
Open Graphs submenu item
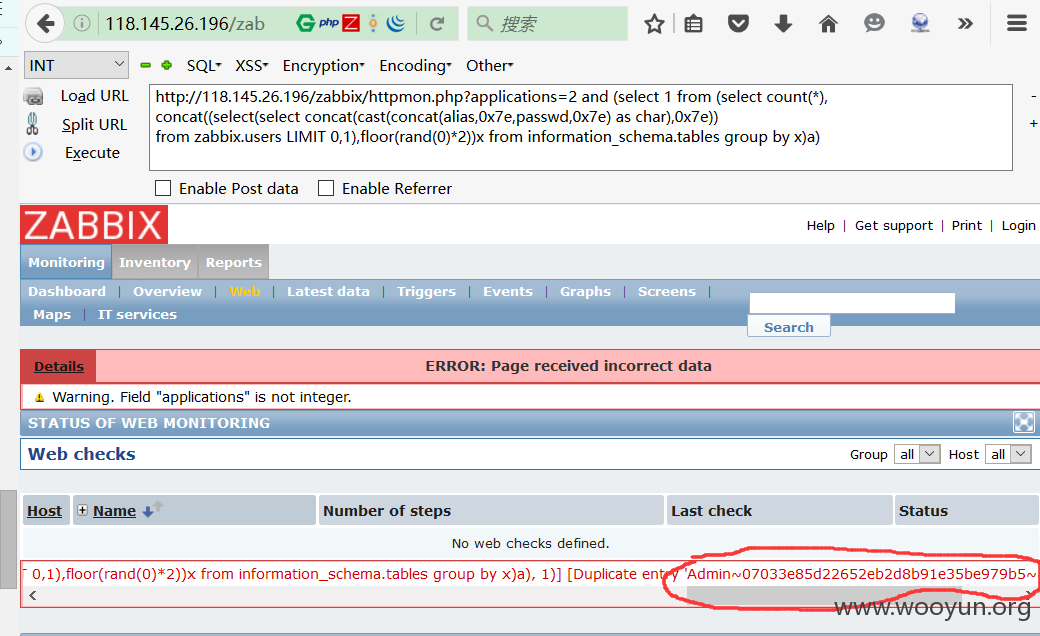(x=585, y=291)
